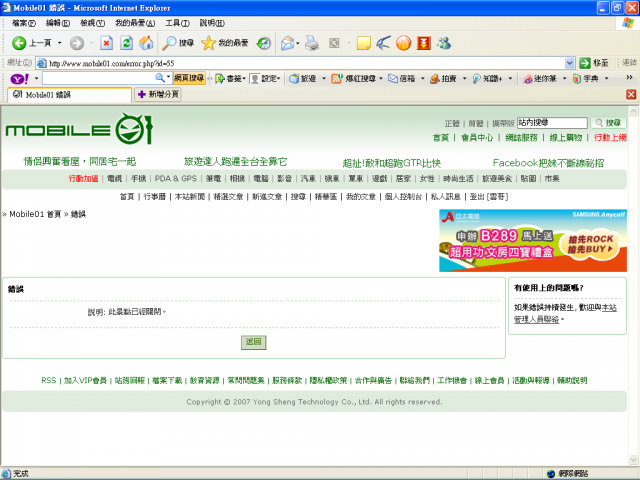Refresh the page using the toolbar icon
Image resolution: width=640 pixels, height=480 pixels.
point(127,43)
